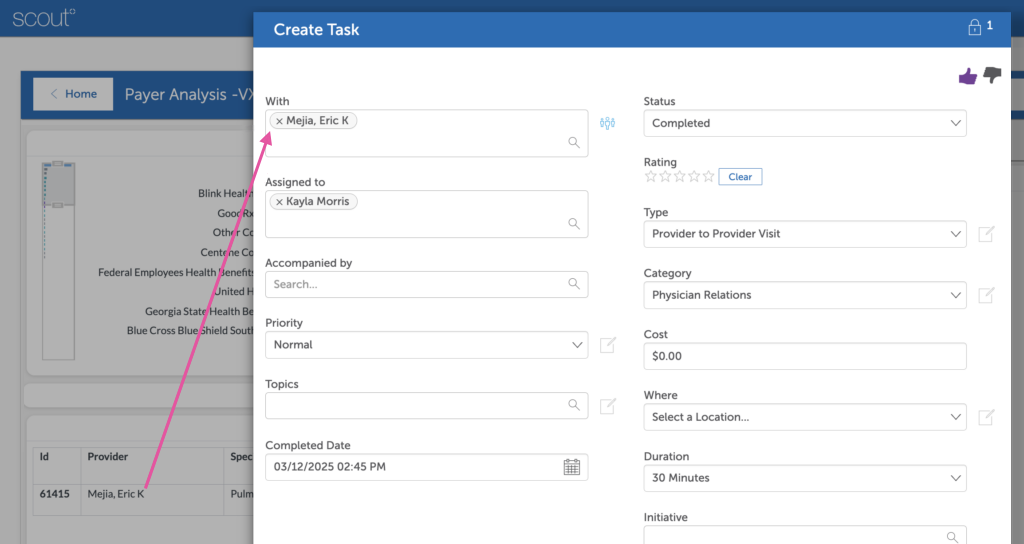Open the Priority dropdown set to Normal
The image size is (1024, 544).
(426, 345)
